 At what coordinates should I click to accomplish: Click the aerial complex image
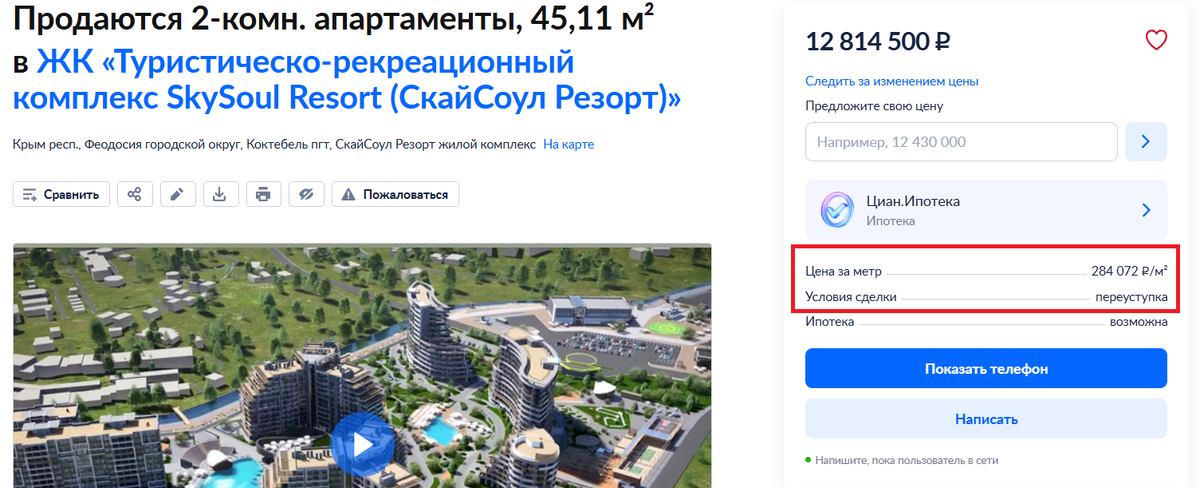tap(362, 366)
